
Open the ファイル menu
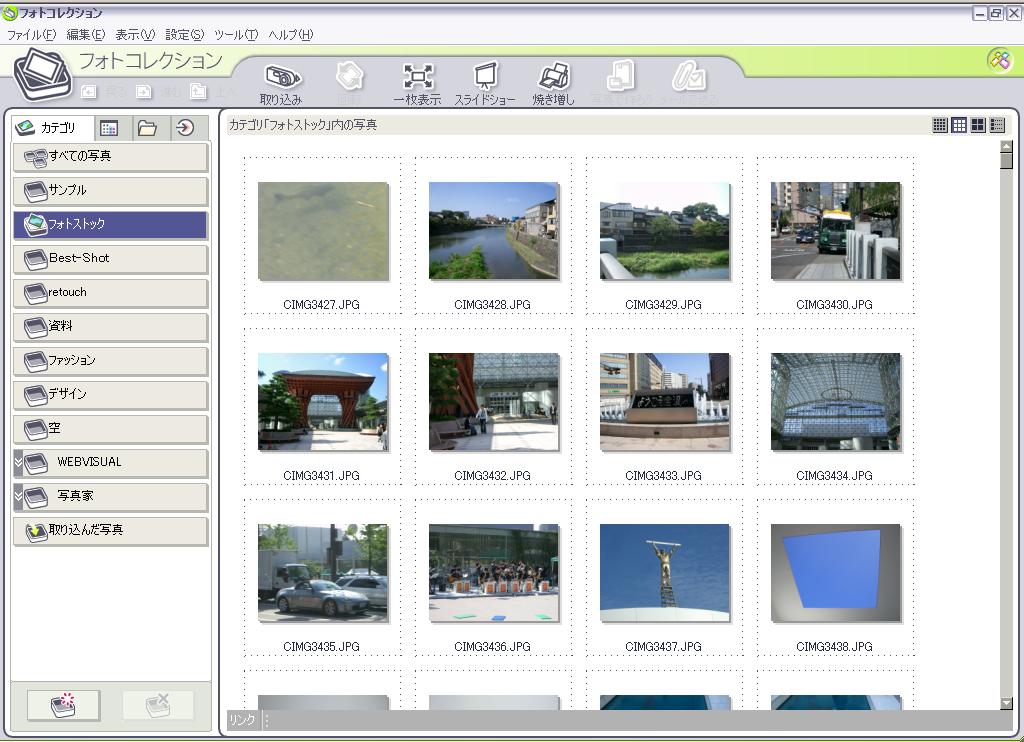[x=31, y=35]
